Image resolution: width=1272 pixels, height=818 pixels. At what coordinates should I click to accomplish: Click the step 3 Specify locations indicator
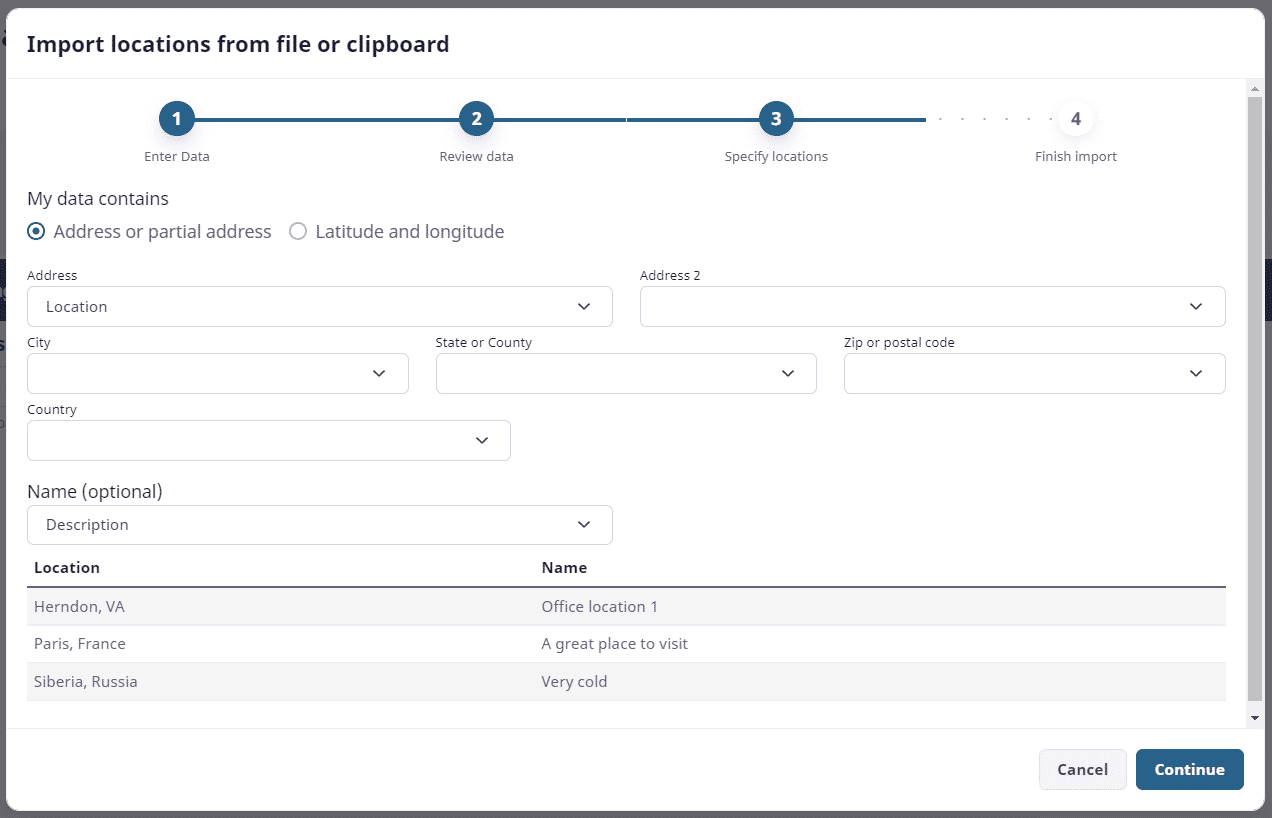click(x=776, y=117)
